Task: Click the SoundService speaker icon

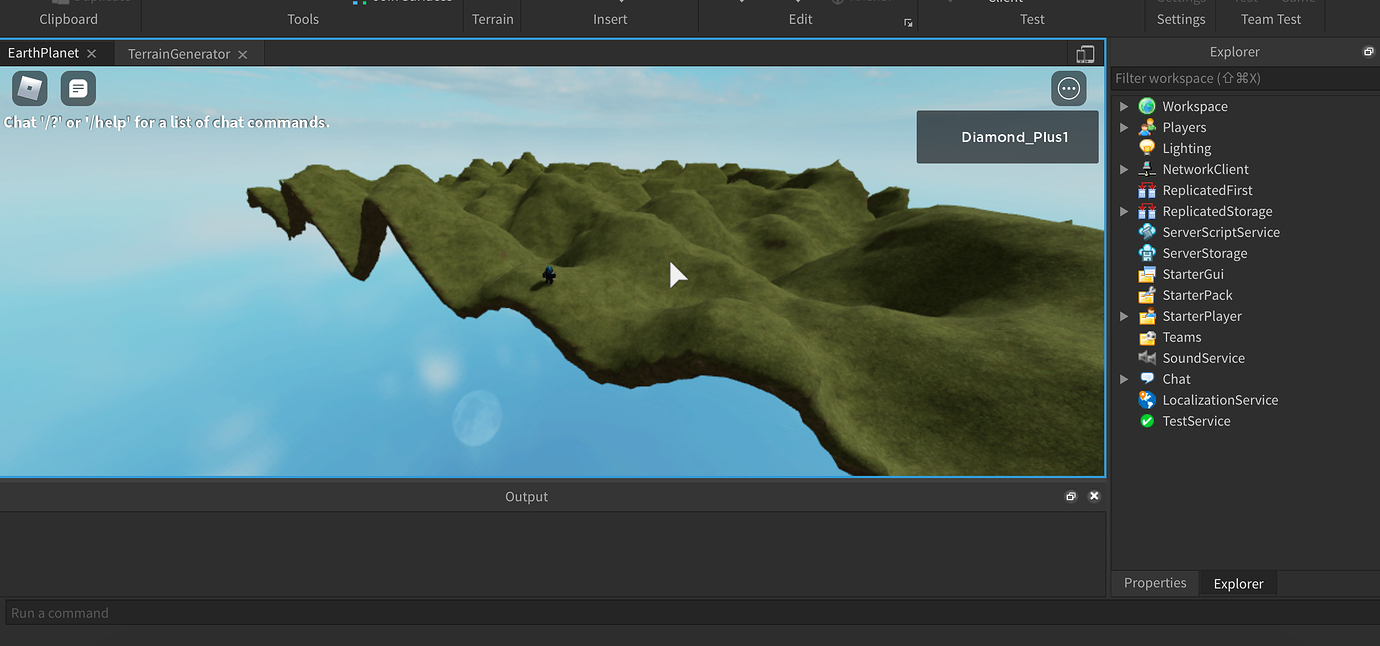Action: [1146, 357]
